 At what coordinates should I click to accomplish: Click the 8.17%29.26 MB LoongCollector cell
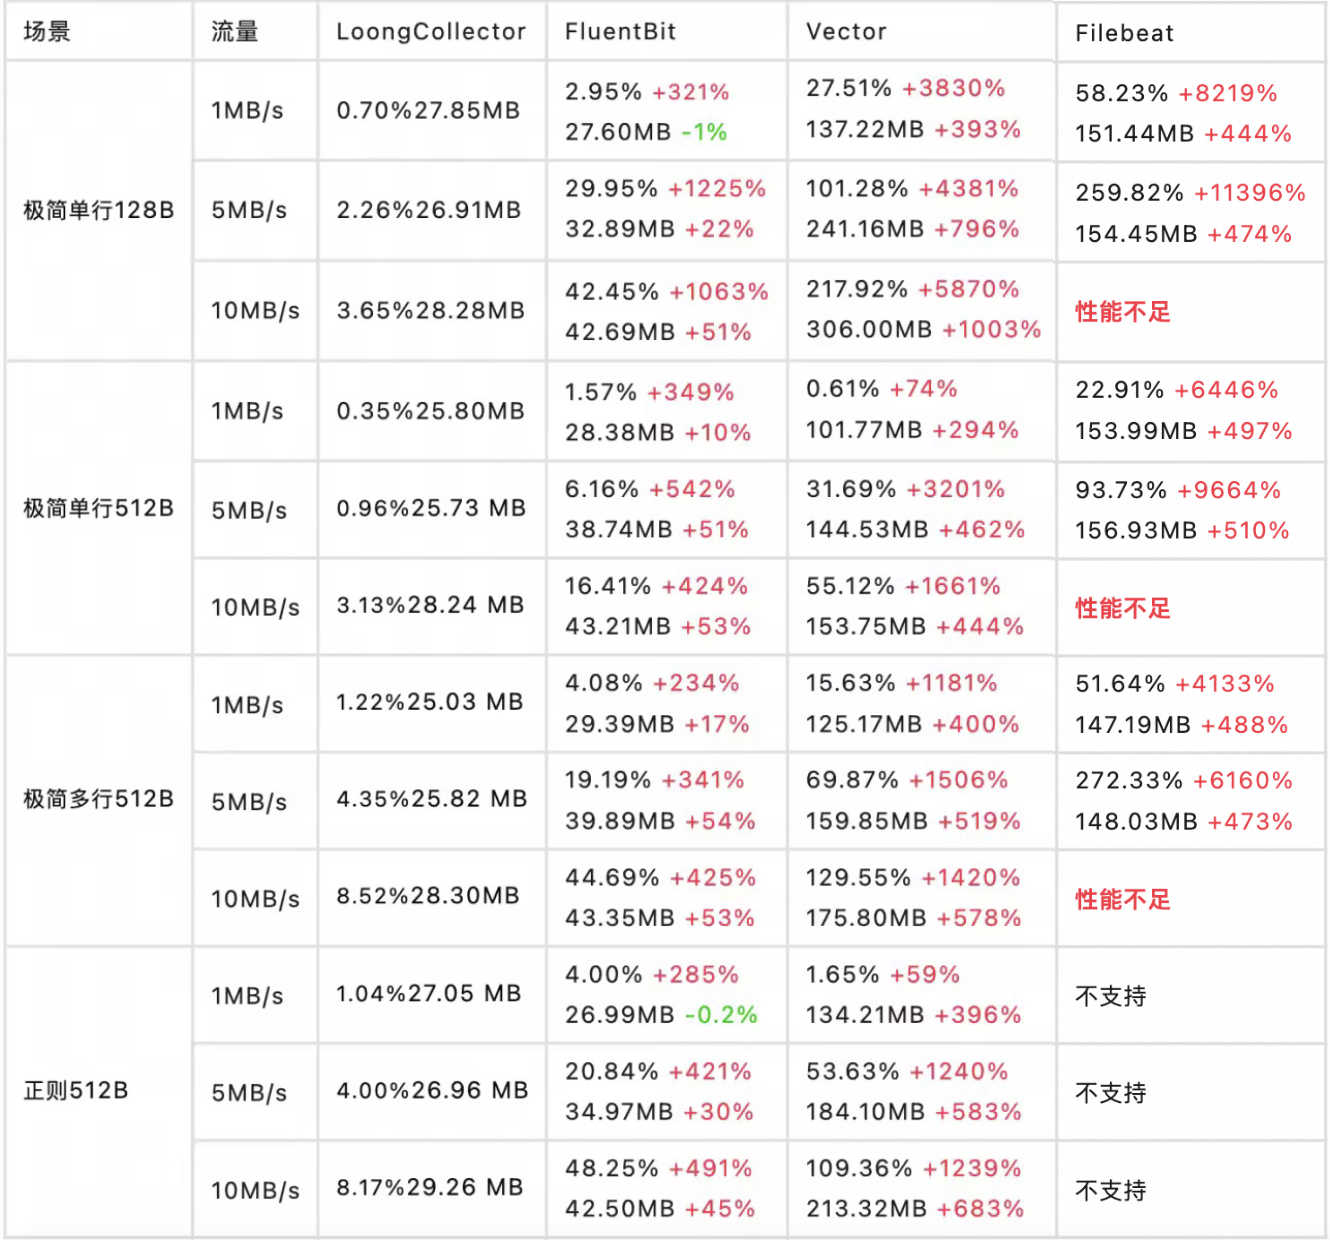coord(430,1187)
